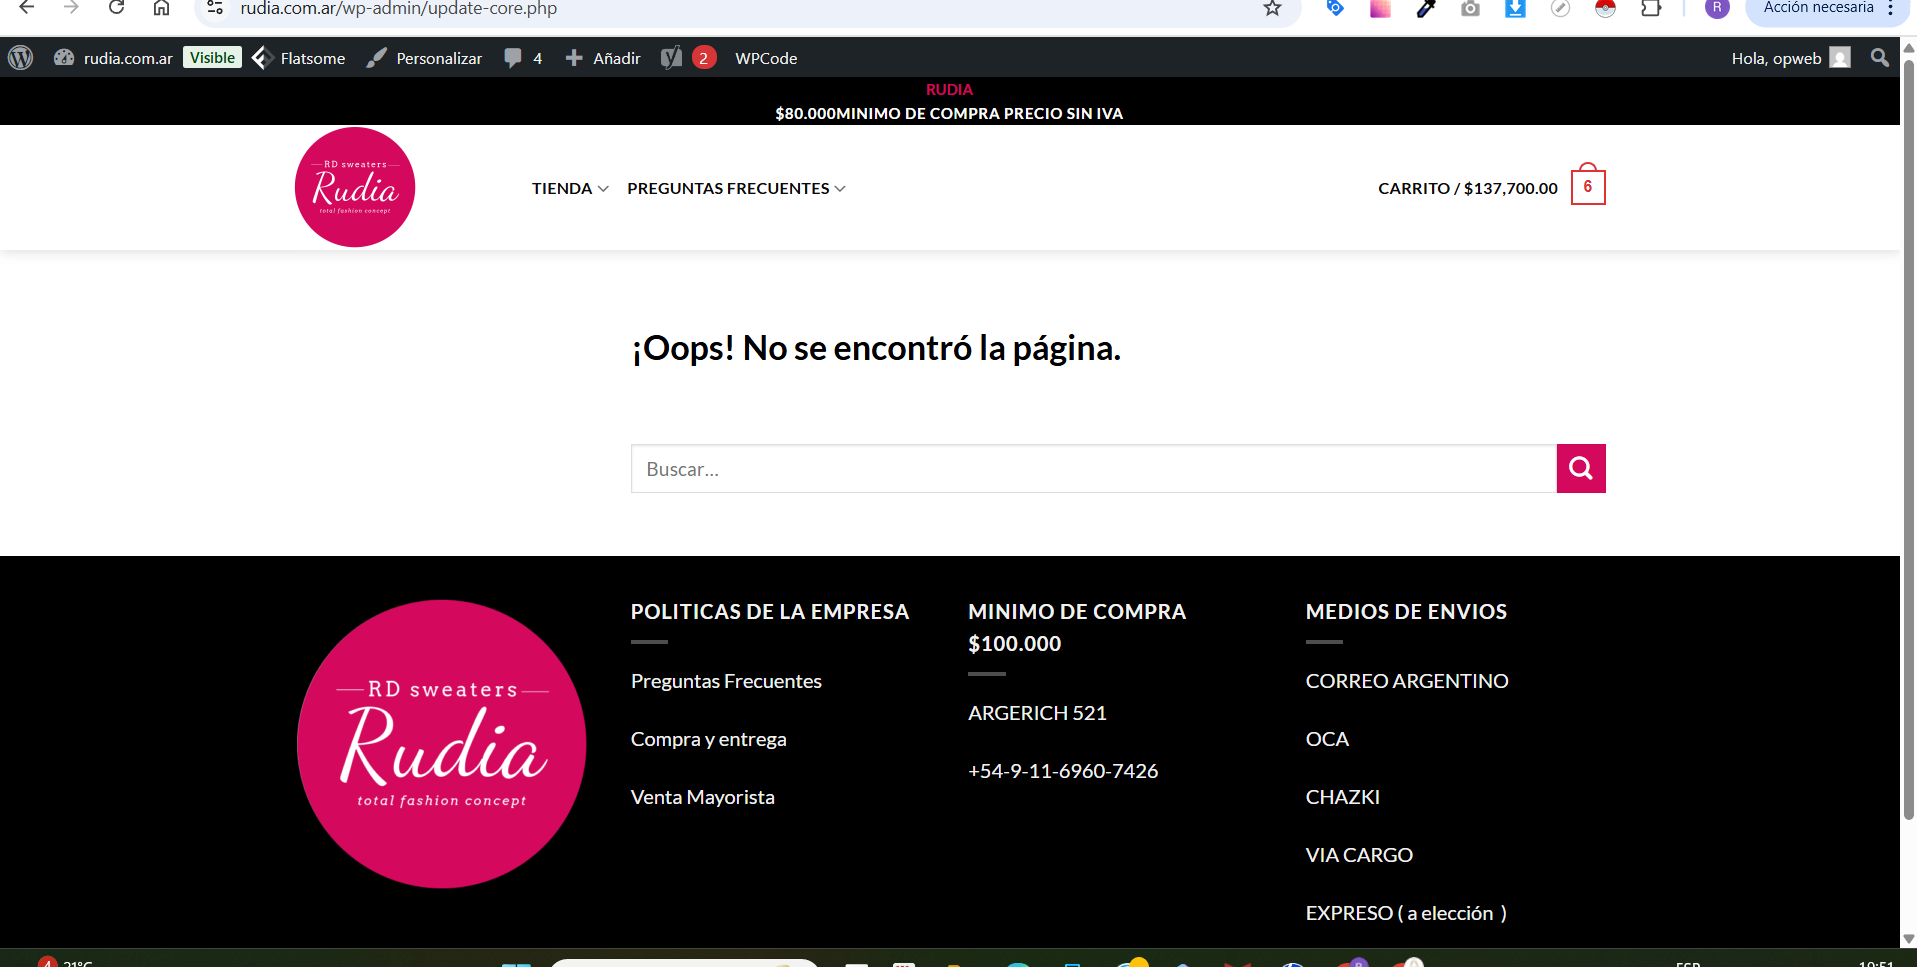The width and height of the screenshot is (1917, 967).
Task: Open the comments bubble icon
Action: (x=514, y=58)
